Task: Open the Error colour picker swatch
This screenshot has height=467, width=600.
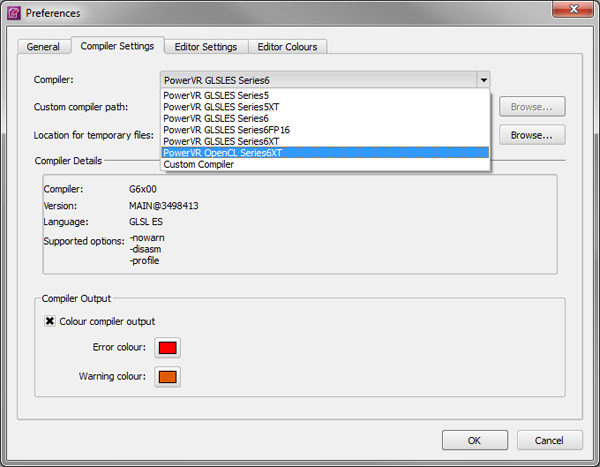Action: 168,348
